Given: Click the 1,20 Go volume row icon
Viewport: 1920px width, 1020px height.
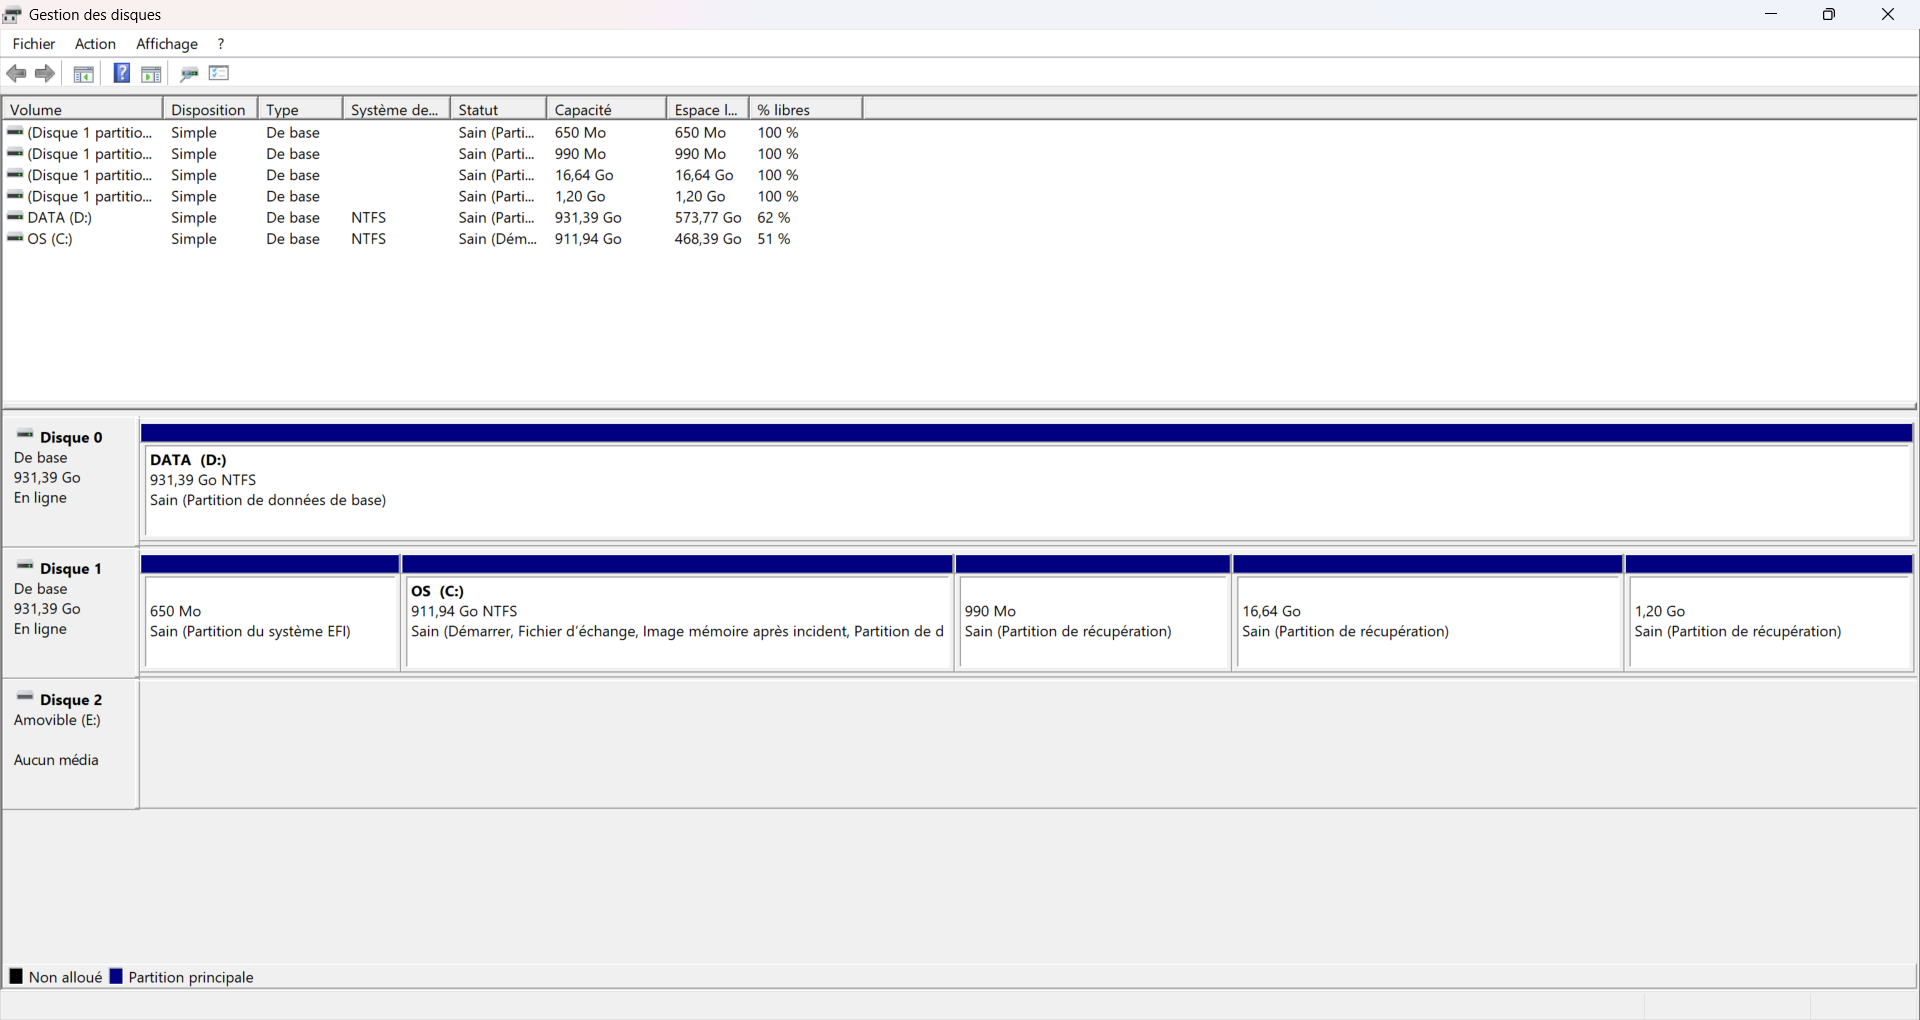Looking at the screenshot, I should click(x=15, y=196).
